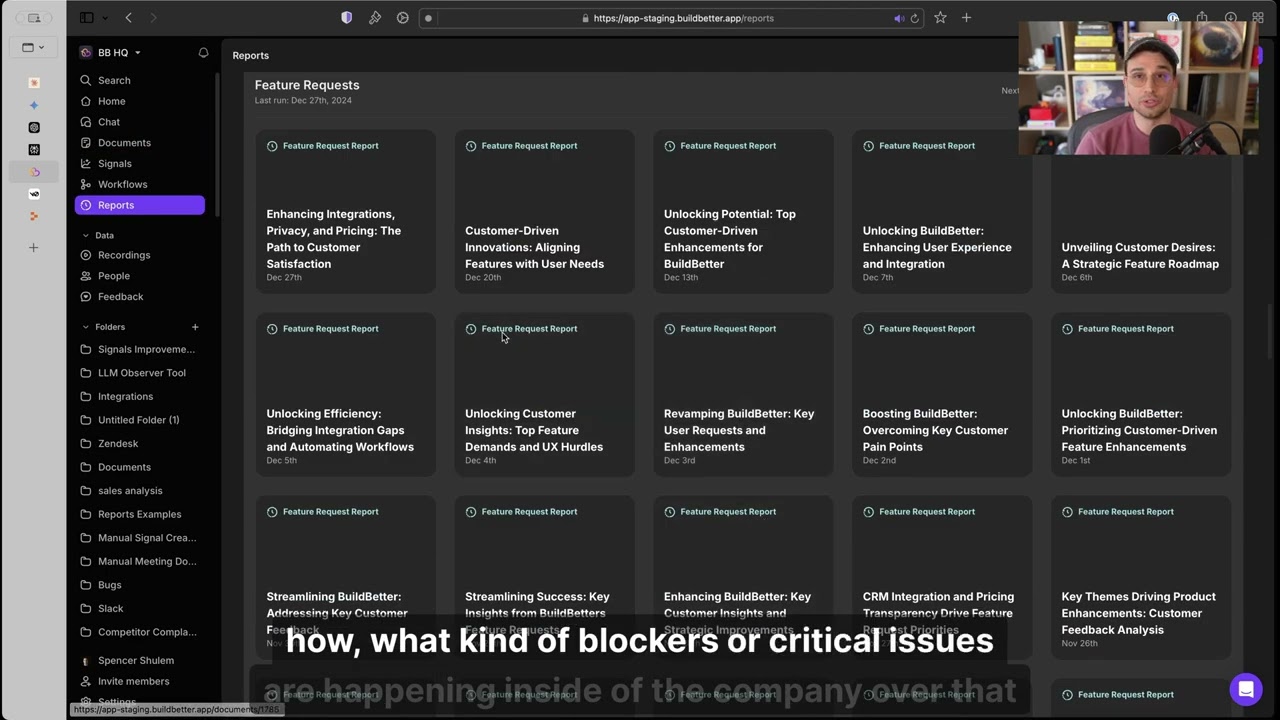Click the browser address bar URL
This screenshot has width=1280, height=720.
point(683,18)
